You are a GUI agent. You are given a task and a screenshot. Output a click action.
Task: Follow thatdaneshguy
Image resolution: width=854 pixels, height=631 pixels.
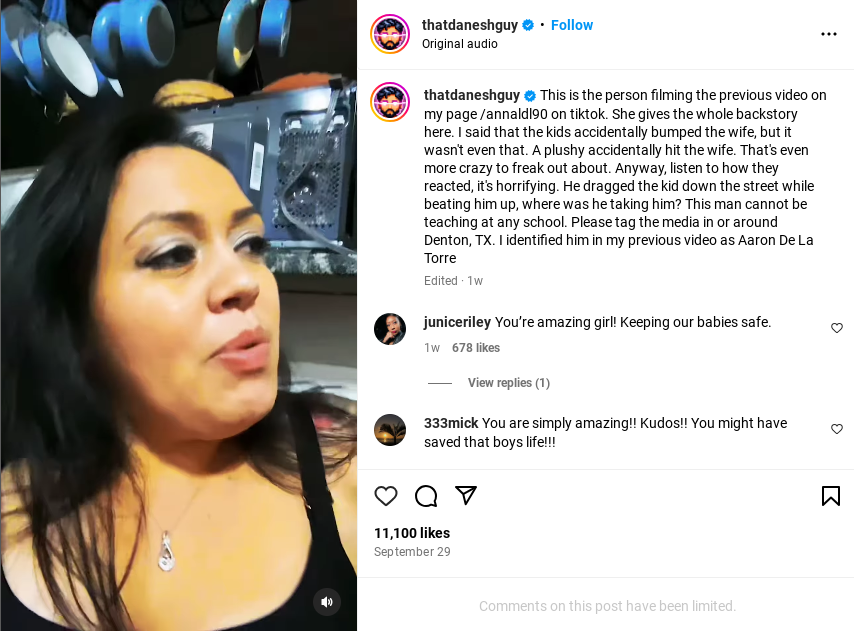572,25
